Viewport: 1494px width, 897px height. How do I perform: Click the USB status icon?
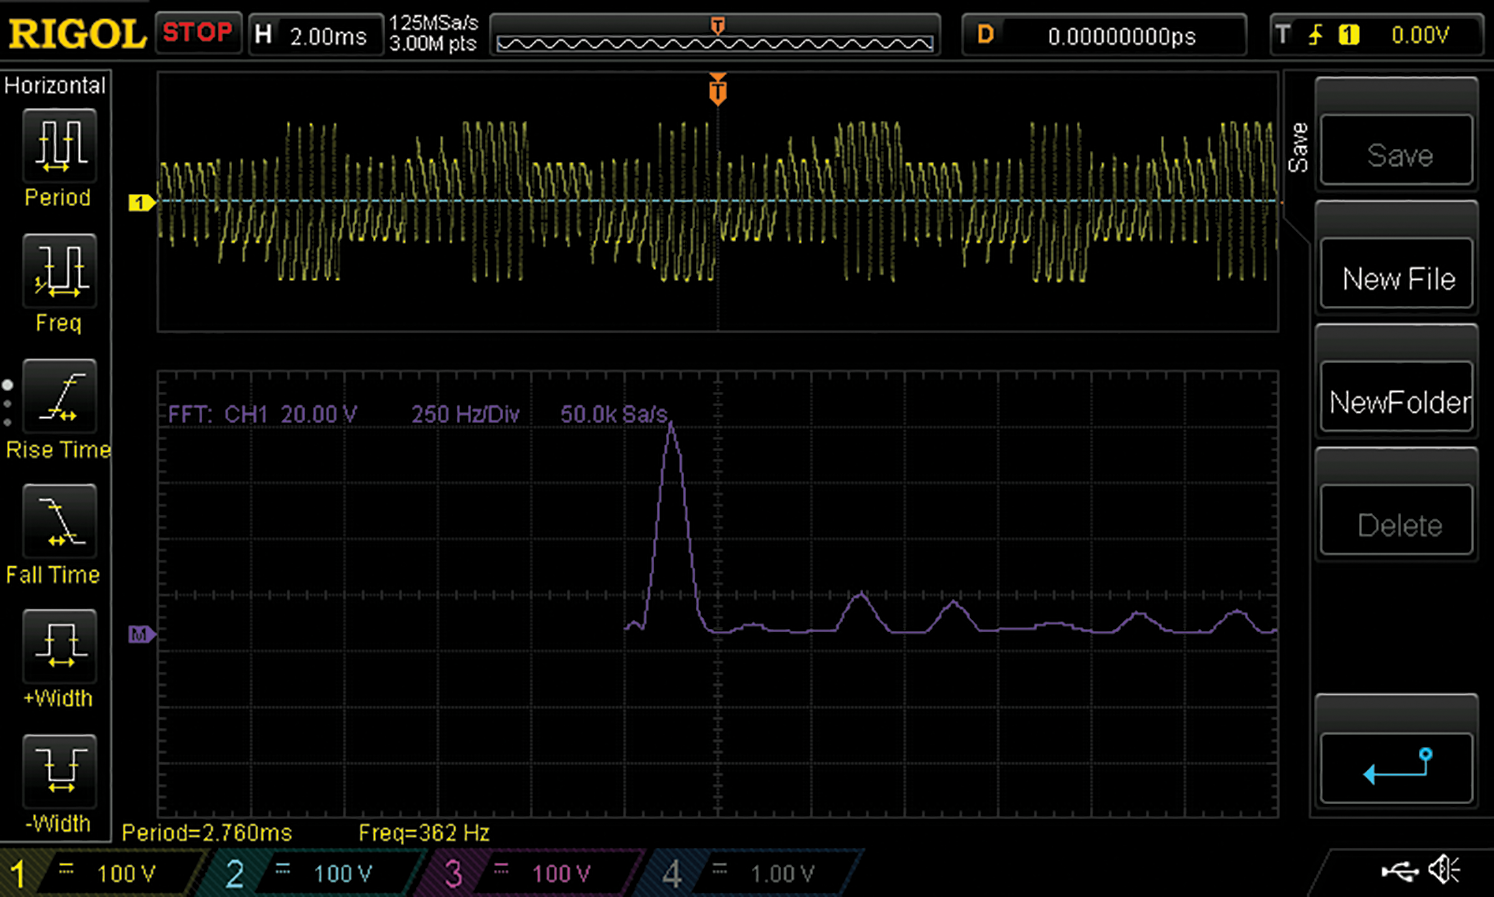[1399, 873]
